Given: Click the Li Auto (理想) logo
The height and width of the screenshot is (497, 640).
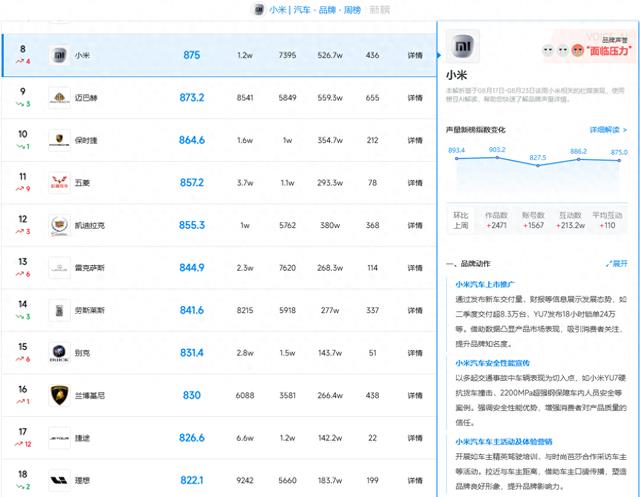Looking at the screenshot, I should (59, 481).
